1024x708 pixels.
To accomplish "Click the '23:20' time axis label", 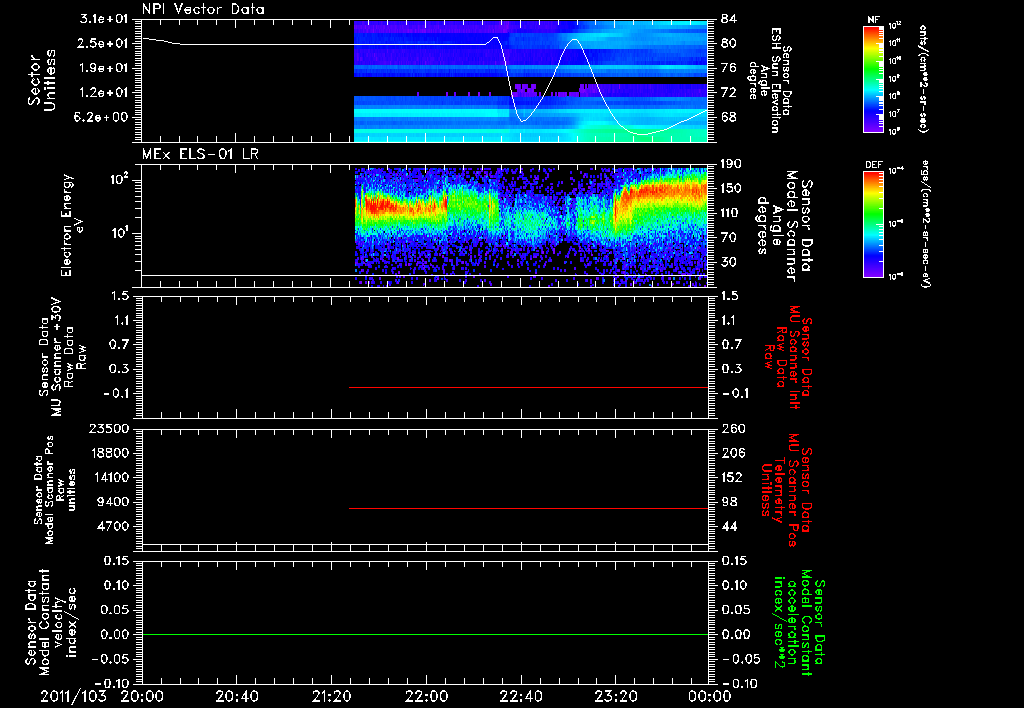I will [x=615, y=696].
